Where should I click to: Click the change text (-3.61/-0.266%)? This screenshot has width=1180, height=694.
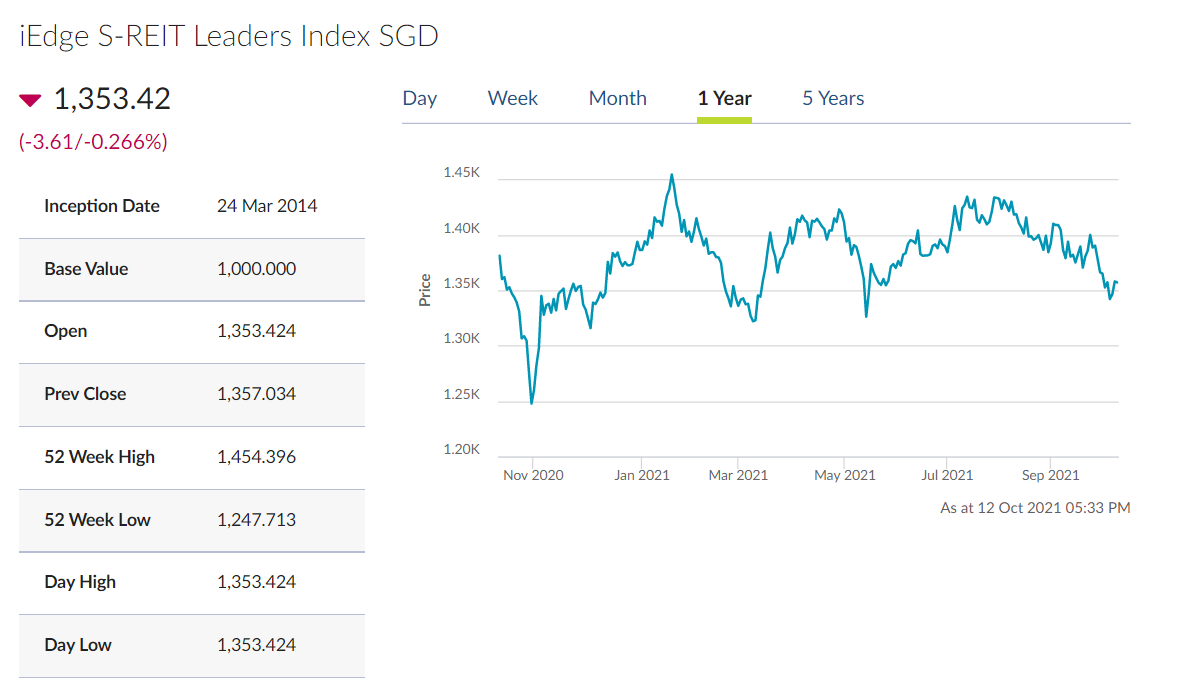click(93, 142)
